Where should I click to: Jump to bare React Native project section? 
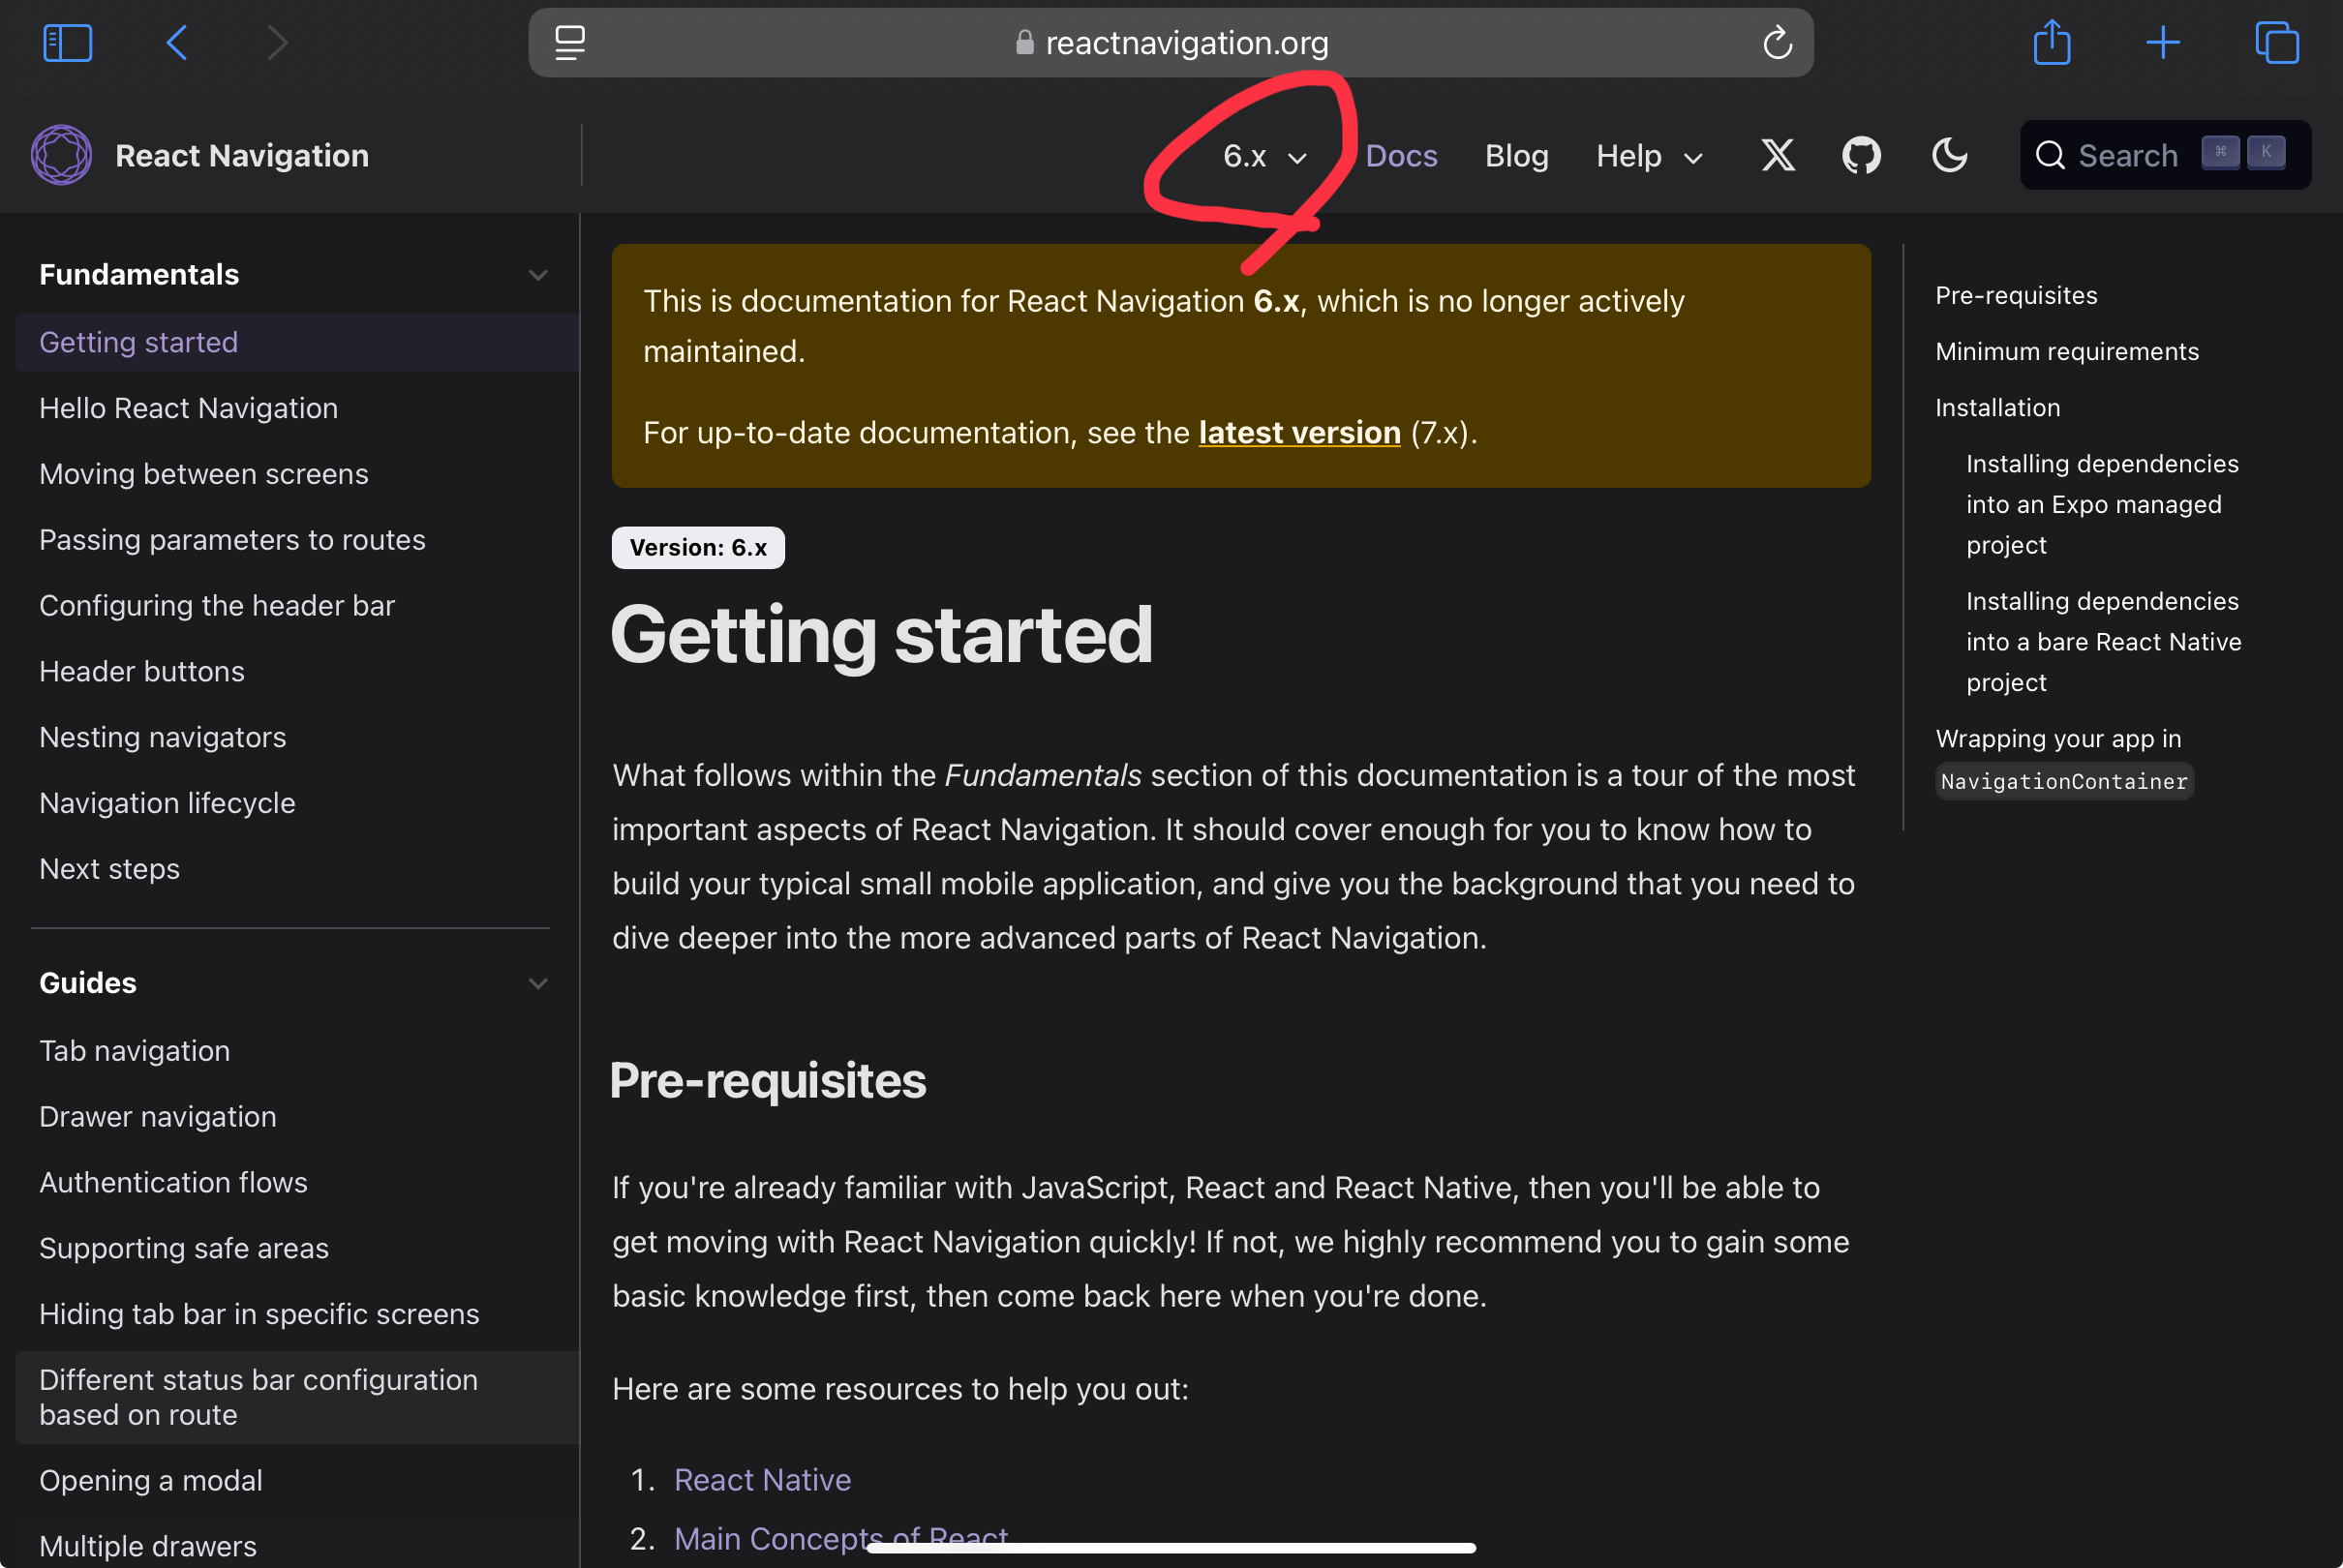(x=2103, y=642)
